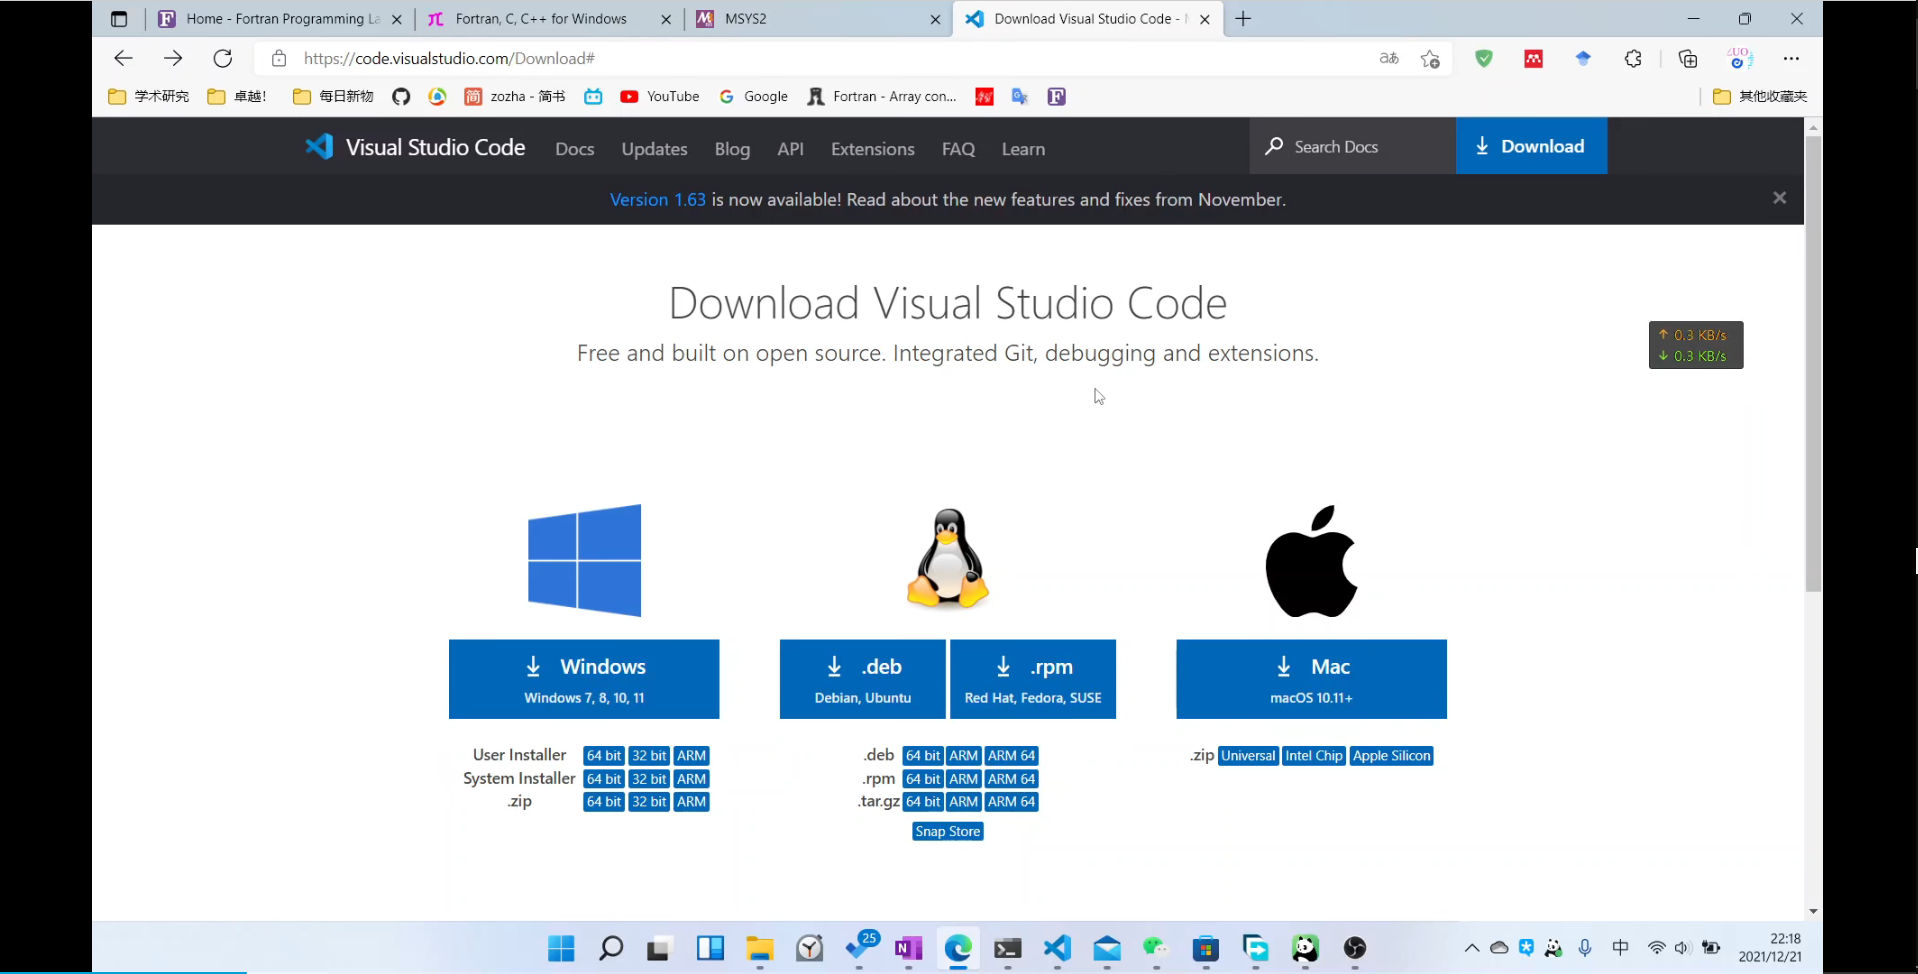This screenshot has height=974, width=1918.
Task: Add page to favorites star icon
Action: click(1430, 59)
